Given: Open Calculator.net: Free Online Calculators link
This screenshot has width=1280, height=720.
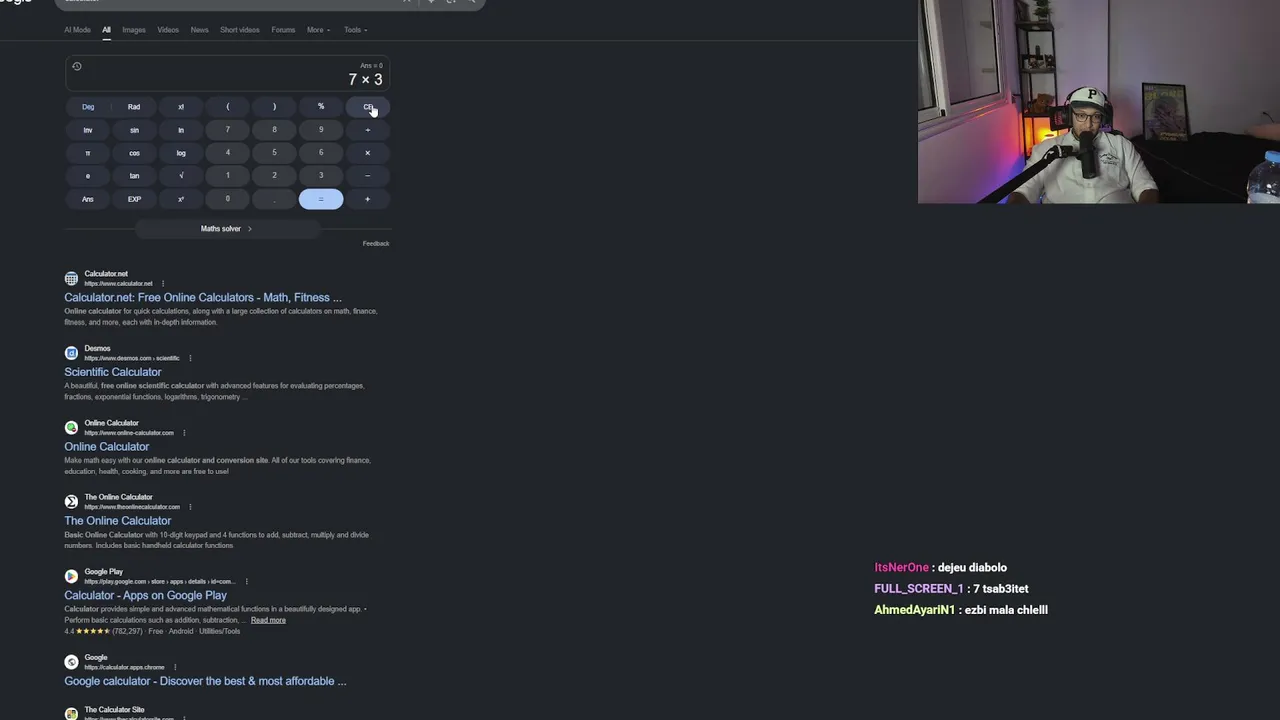Looking at the screenshot, I should click(x=203, y=298).
